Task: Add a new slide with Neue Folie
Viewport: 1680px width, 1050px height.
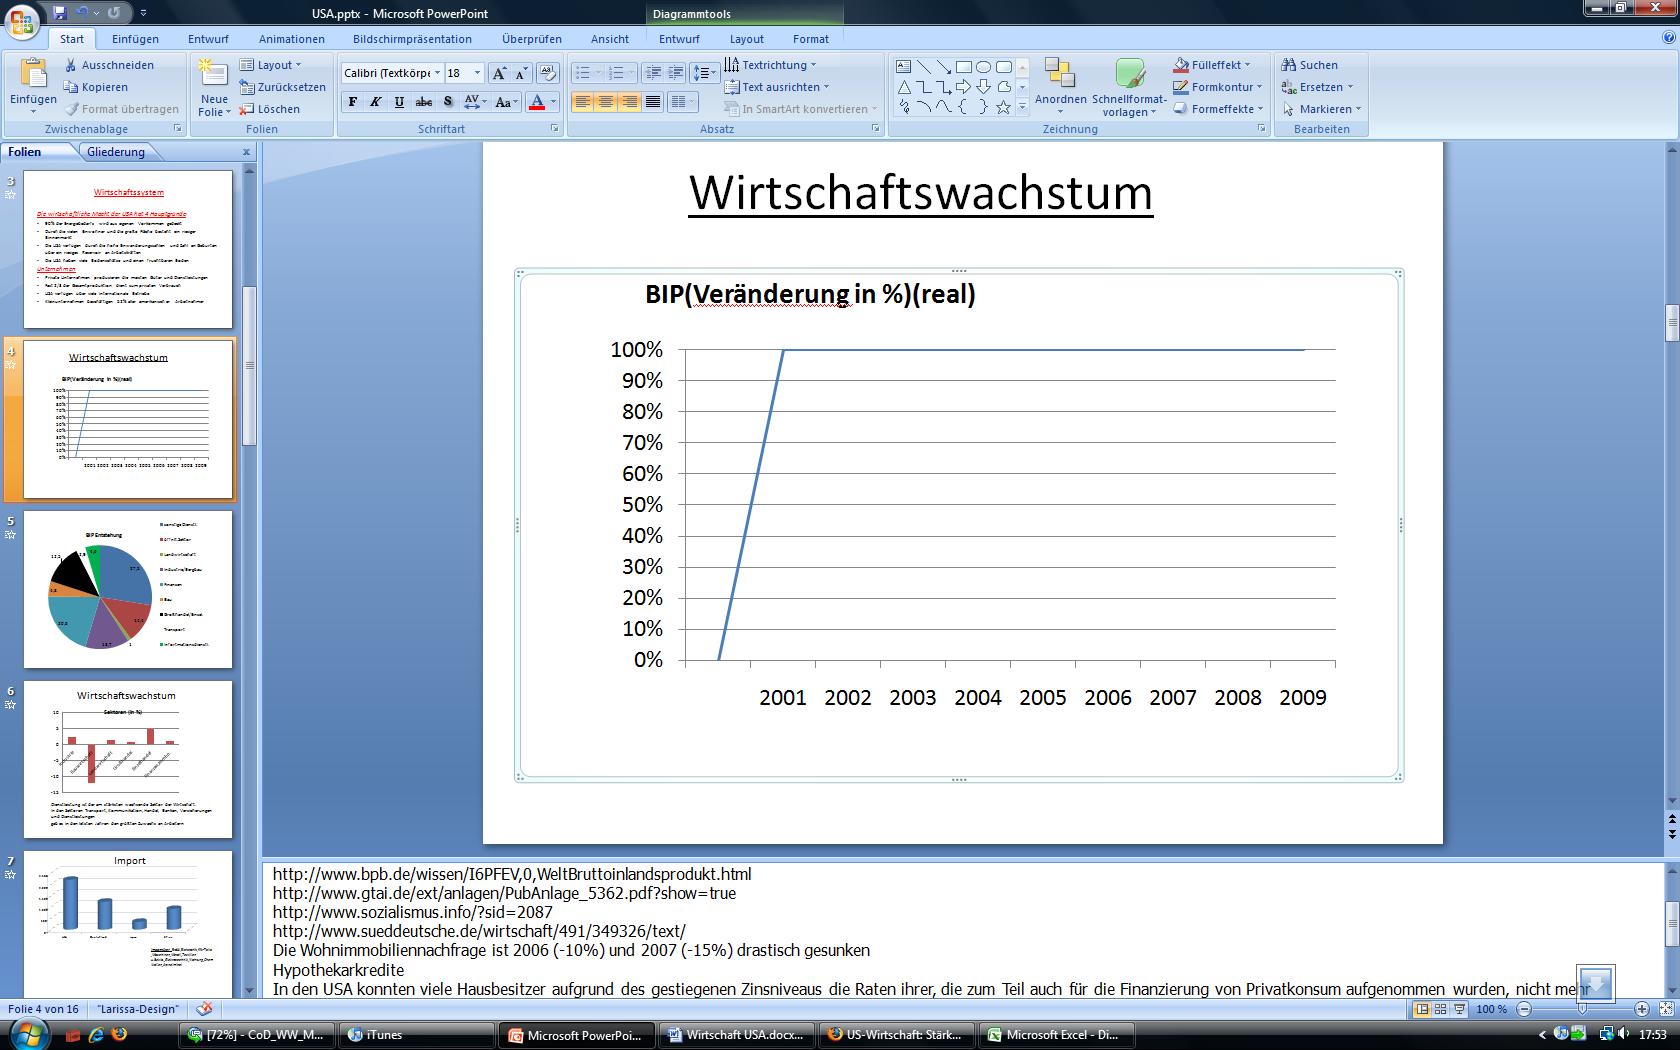Action: click(x=214, y=89)
